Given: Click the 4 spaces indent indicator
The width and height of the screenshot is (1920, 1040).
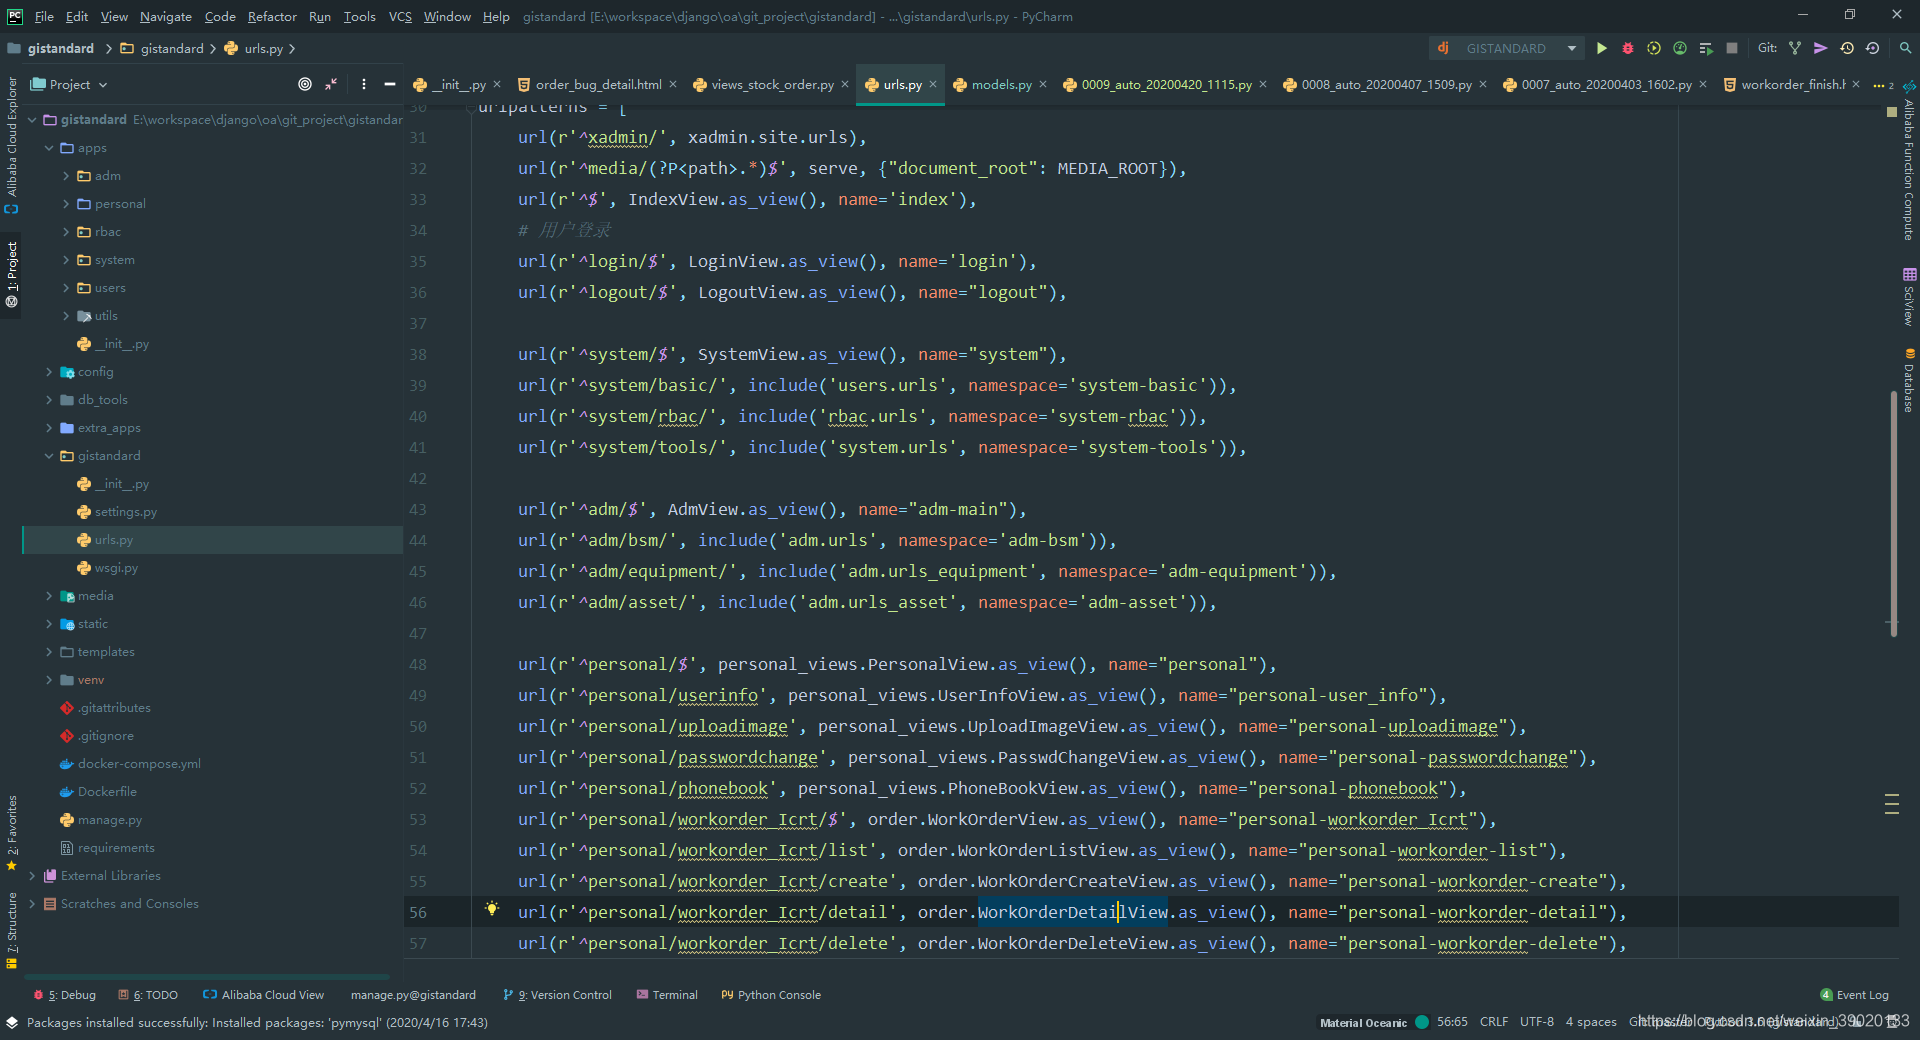Looking at the screenshot, I should [1591, 1022].
